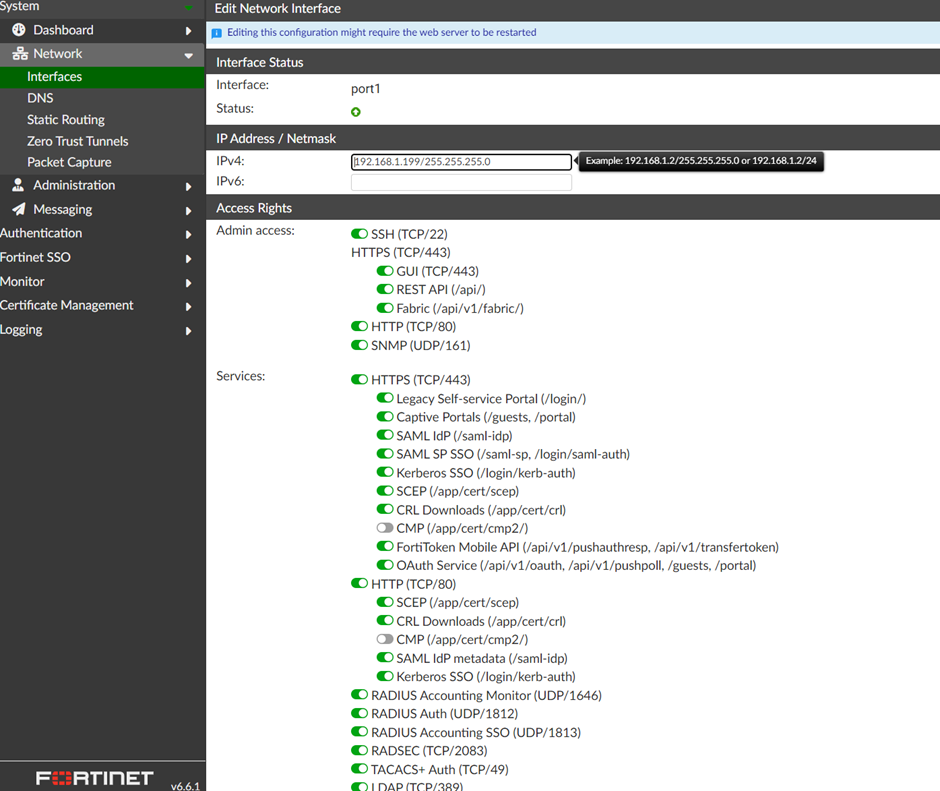Expand the Certificate Management menu arrow
Image resolution: width=940 pixels, height=791 pixels.
tap(188, 306)
